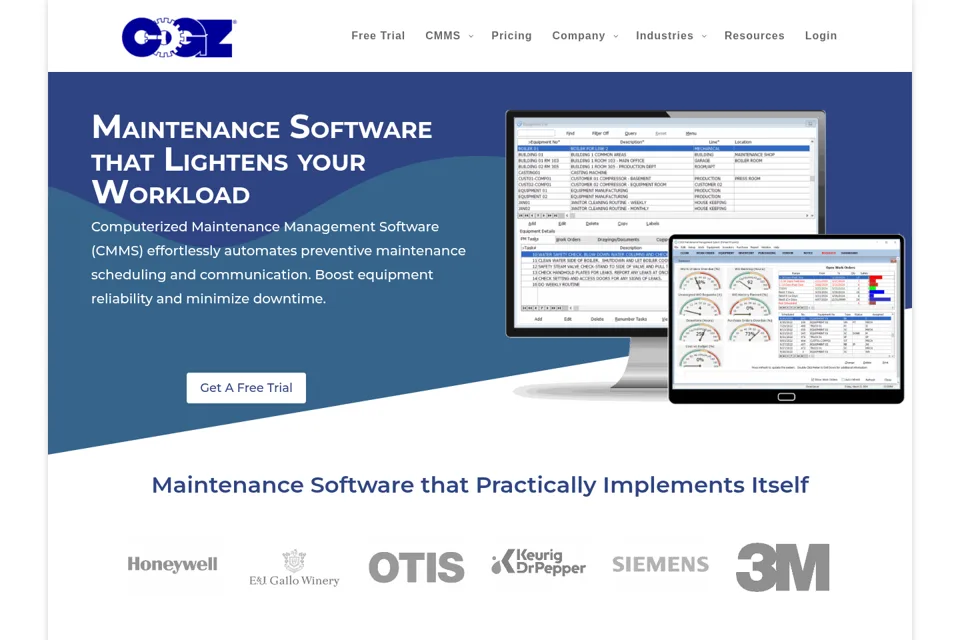Open the Login link
The height and width of the screenshot is (640, 960).
pyautogui.click(x=820, y=36)
